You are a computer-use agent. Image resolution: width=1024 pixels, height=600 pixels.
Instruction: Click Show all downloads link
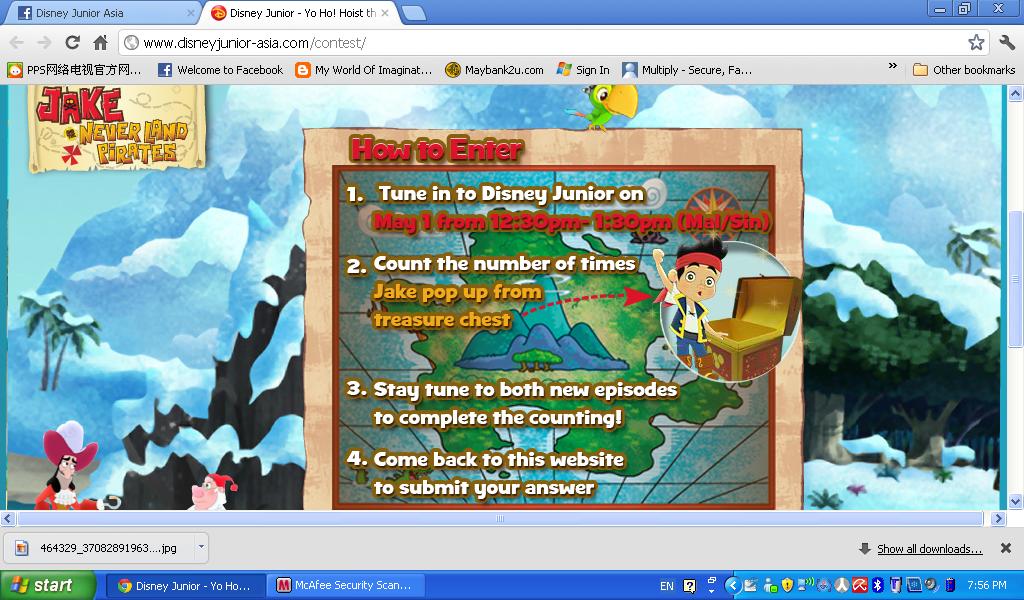click(929, 549)
